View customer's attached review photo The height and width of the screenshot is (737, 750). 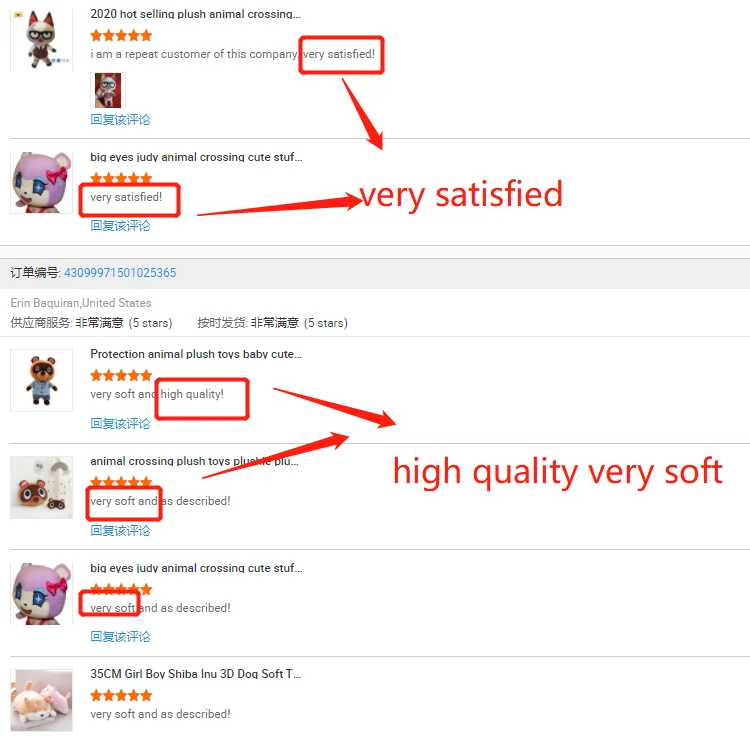(108, 90)
